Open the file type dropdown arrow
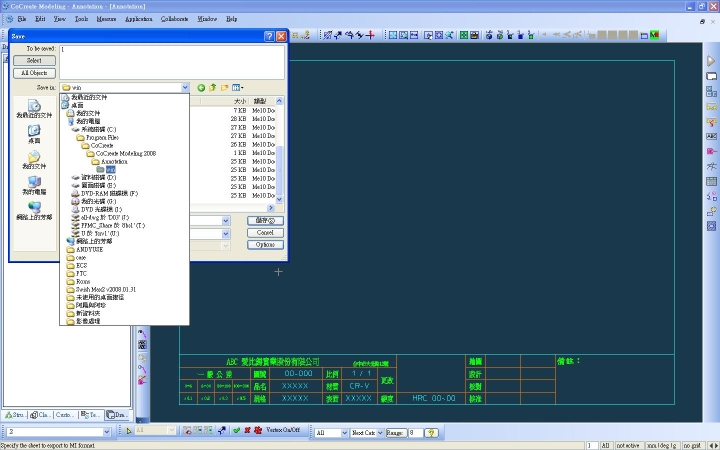 coord(225,234)
